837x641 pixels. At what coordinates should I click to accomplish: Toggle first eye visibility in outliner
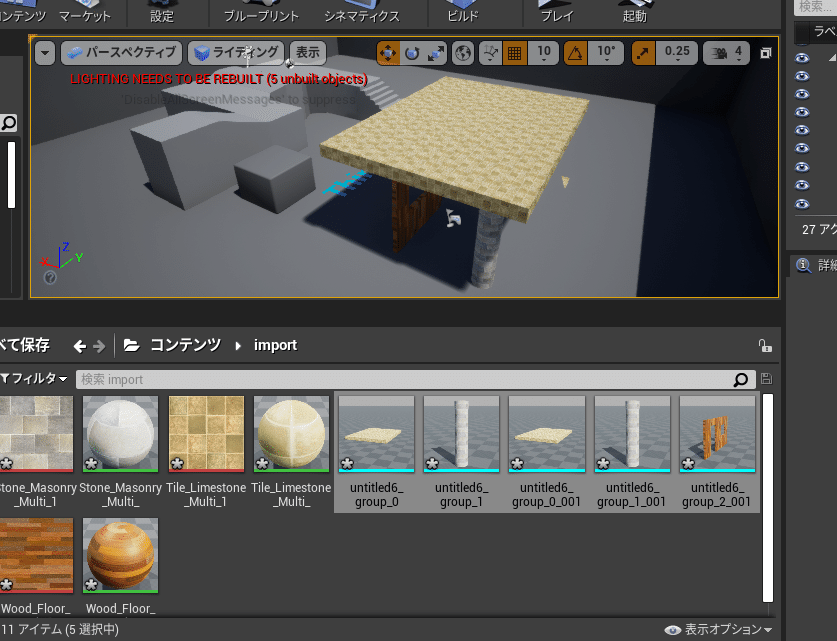tap(802, 58)
